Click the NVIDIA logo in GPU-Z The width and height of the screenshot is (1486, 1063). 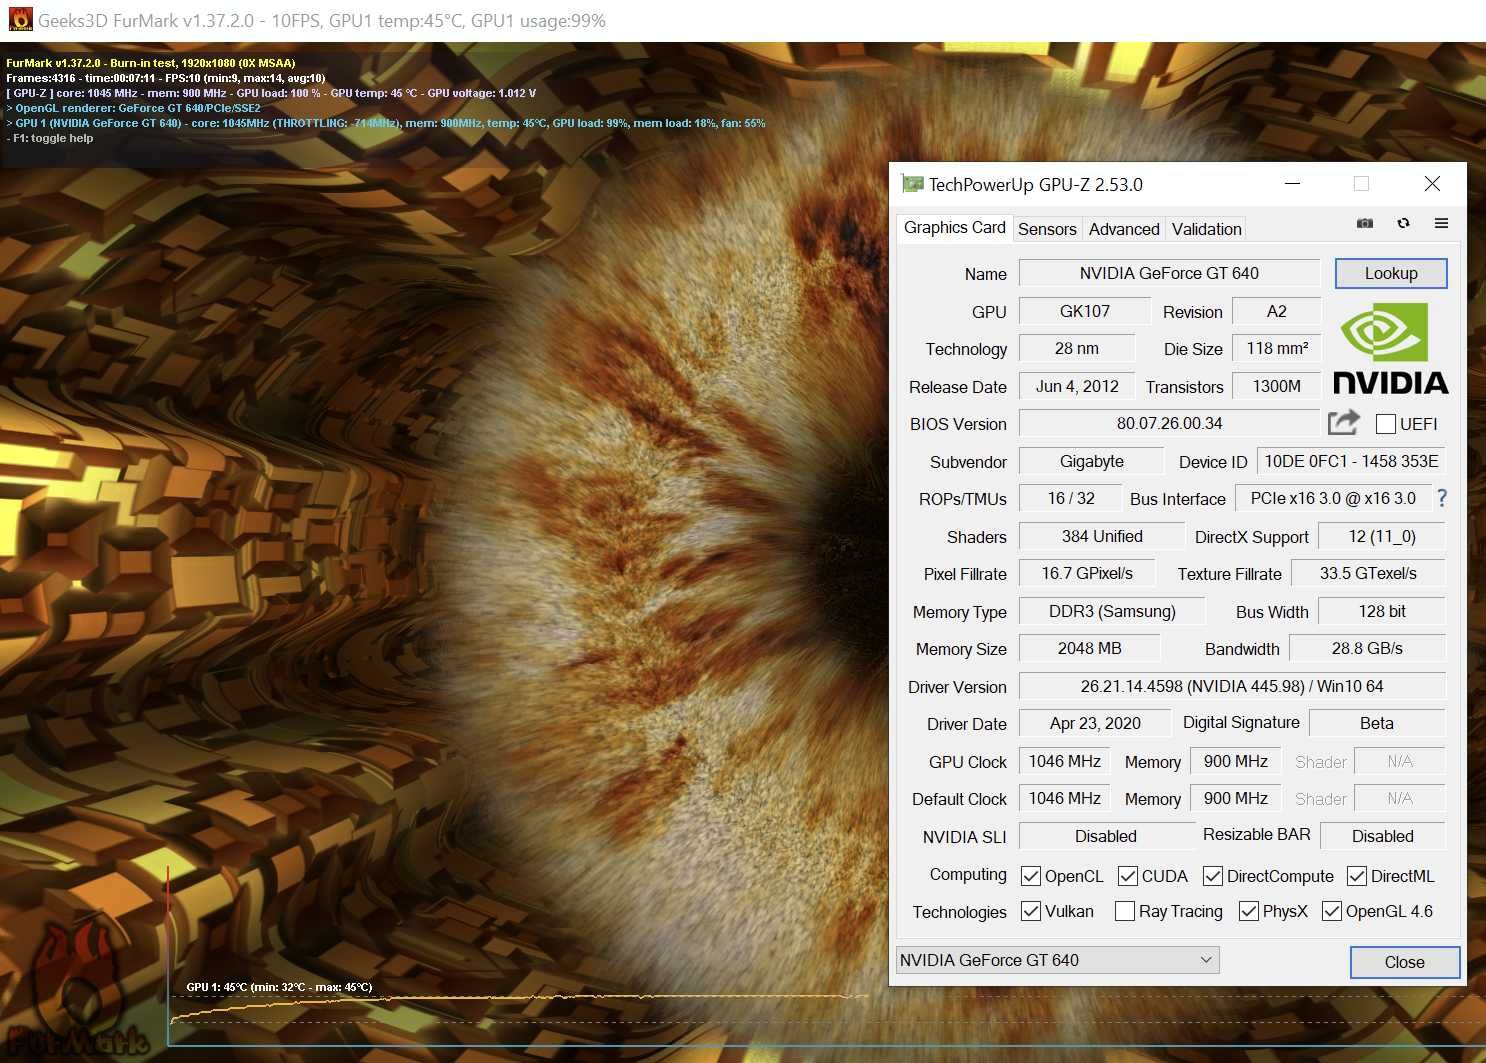[1390, 348]
